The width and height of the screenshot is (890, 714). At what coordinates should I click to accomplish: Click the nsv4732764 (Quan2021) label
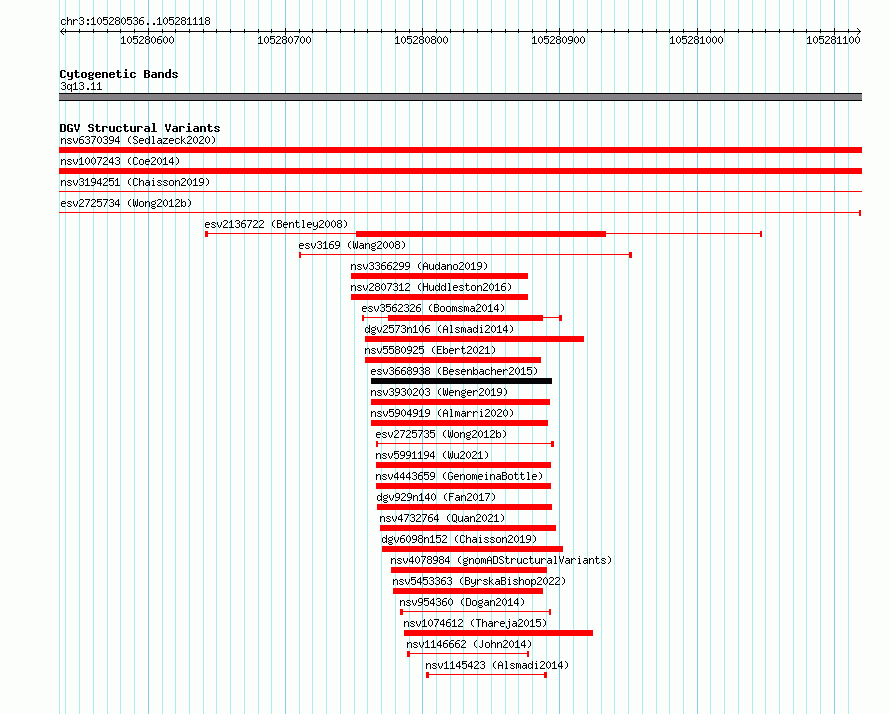tap(442, 518)
